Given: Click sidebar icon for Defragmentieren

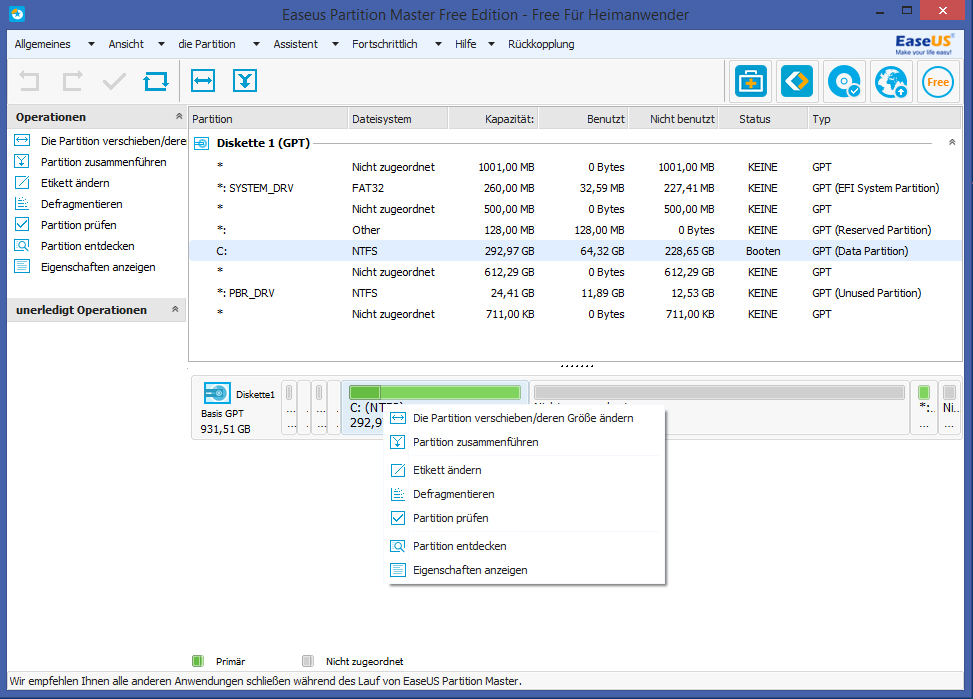Looking at the screenshot, I should [22, 204].
